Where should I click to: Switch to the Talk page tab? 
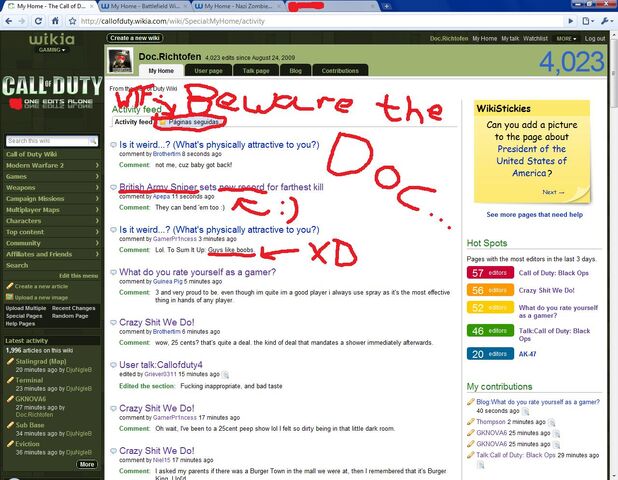click(x=256, y=71)
